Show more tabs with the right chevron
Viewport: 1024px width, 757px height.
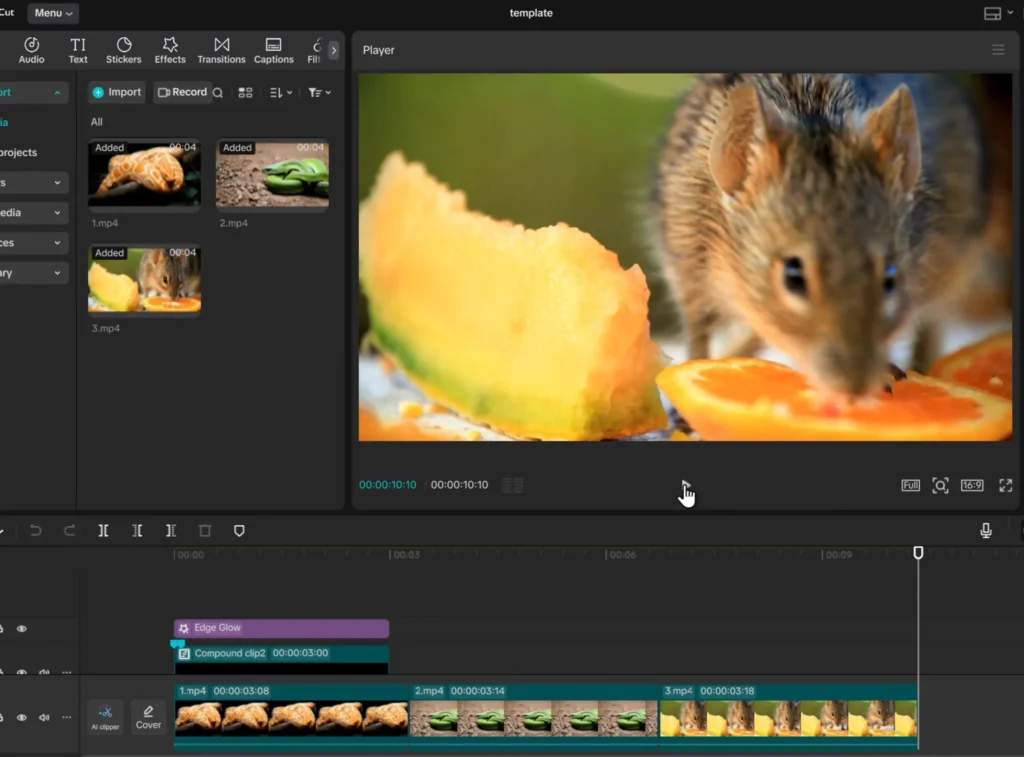[334, 50]
